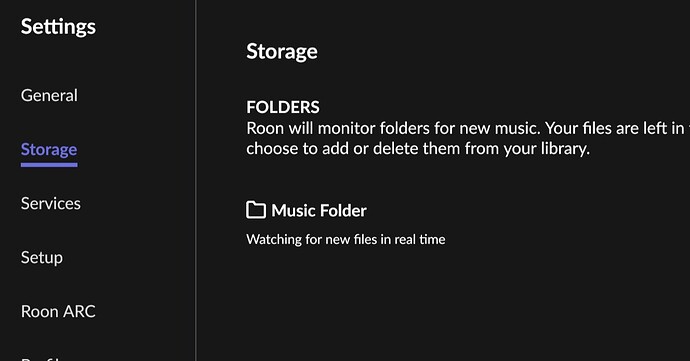Select the partially visible item below Roon ARC
Screen dimensions: 690x361
point(42,359)
